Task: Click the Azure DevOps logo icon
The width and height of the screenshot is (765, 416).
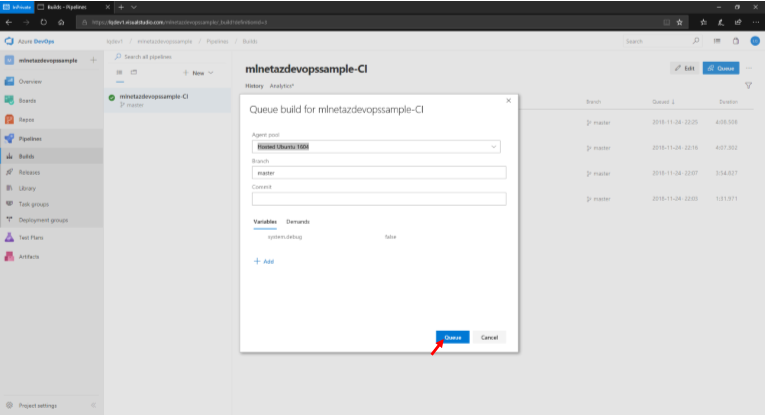Action: 9,41
